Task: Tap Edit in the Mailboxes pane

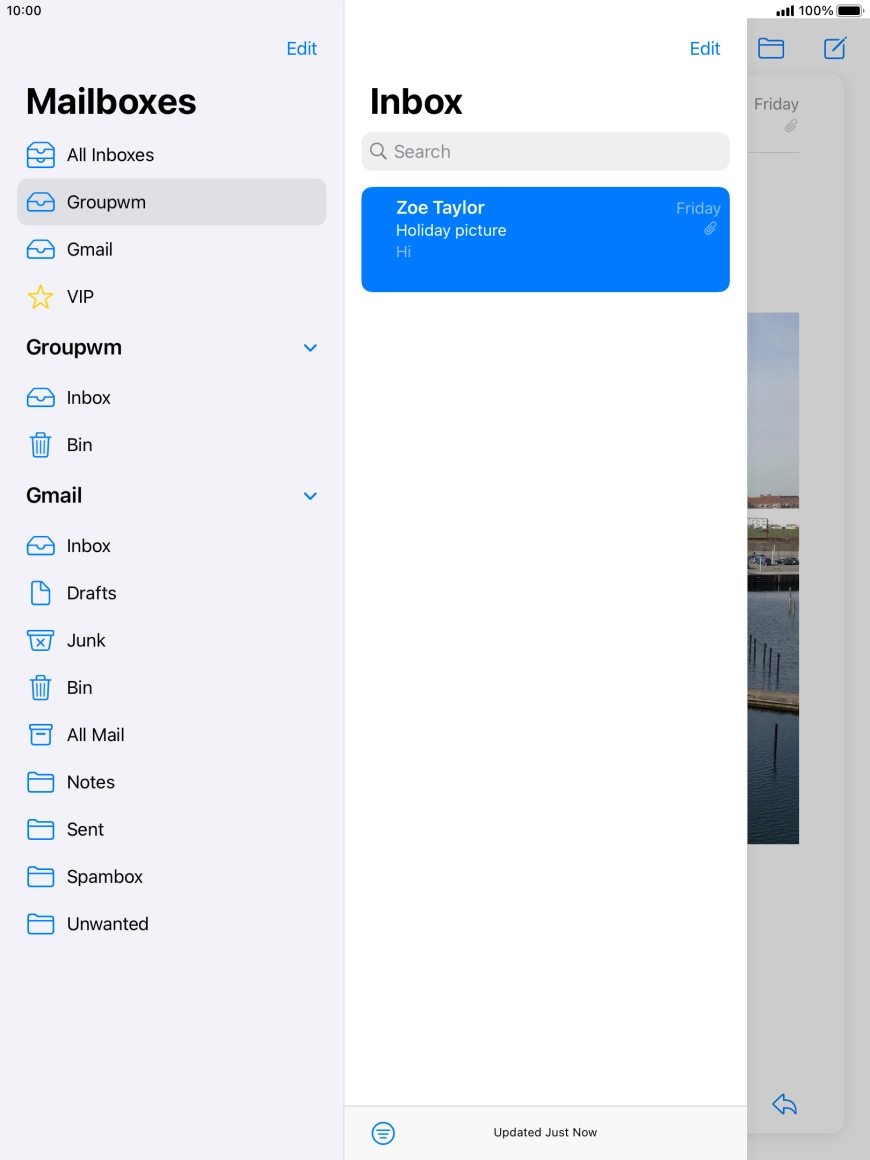Action: click(x=302, y=49)
